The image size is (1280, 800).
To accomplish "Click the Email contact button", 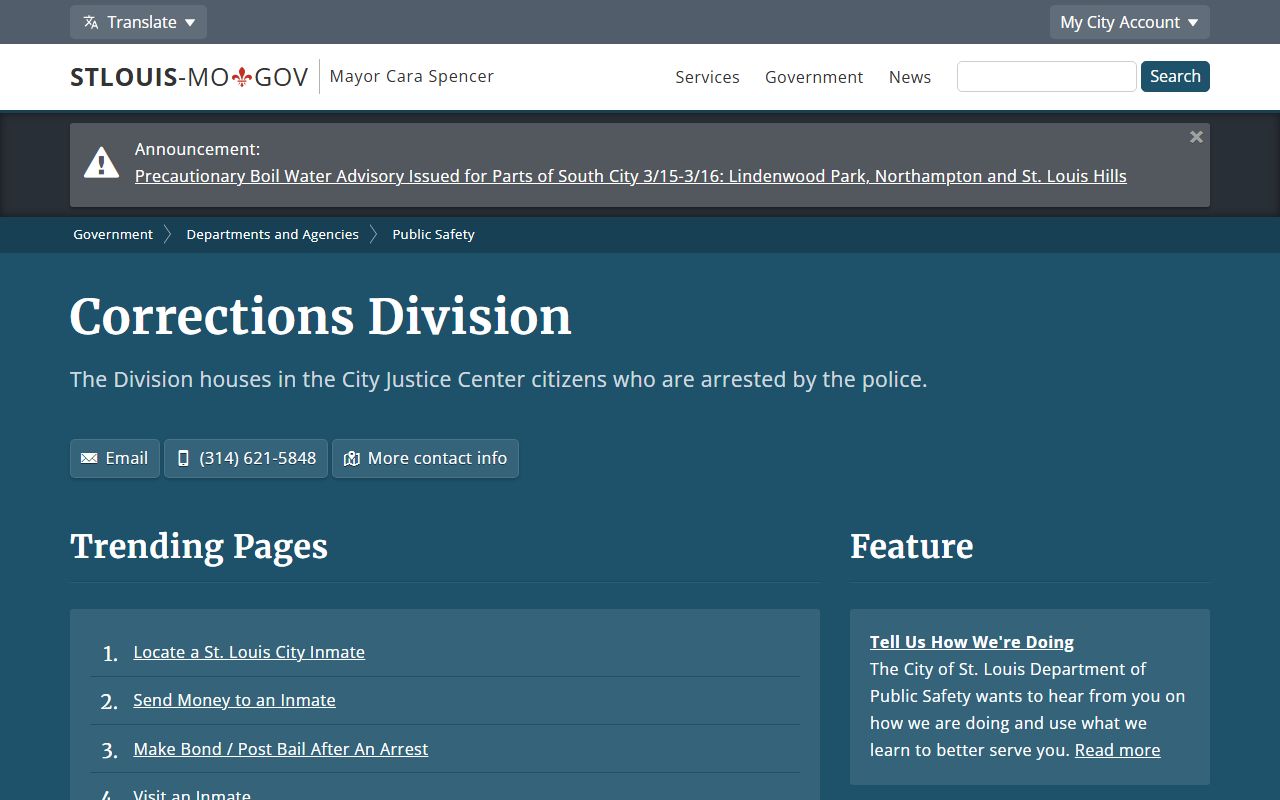I will point(115,458).
